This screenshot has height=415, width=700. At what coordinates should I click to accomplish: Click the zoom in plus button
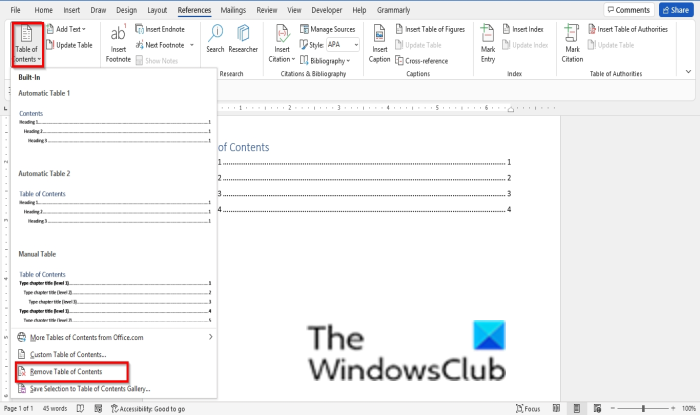click(673, 408)
